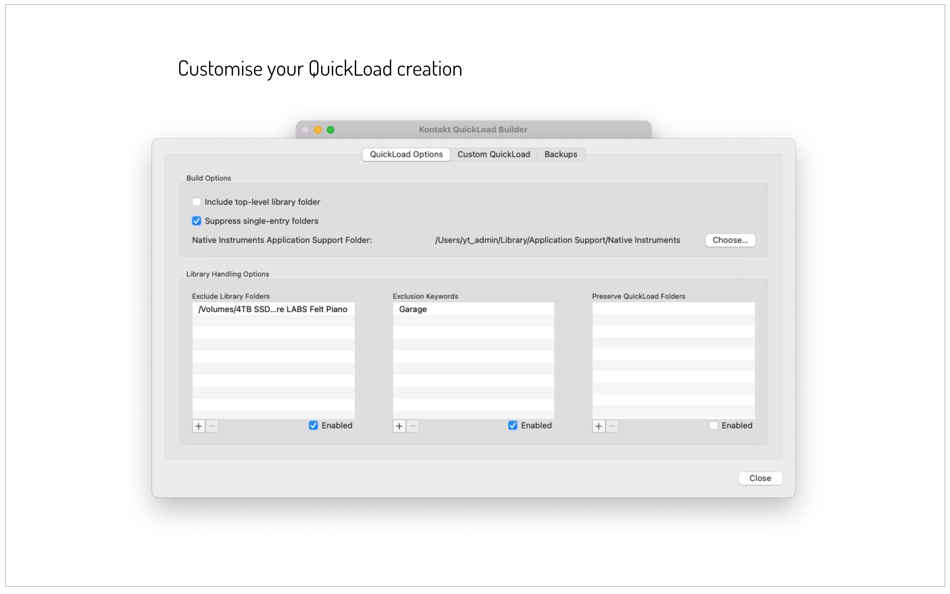This screenshot has width=950, height=594.
Task: Add an exclusion keyword with plus
Action: pyautogui.click(x=399, y=426)
